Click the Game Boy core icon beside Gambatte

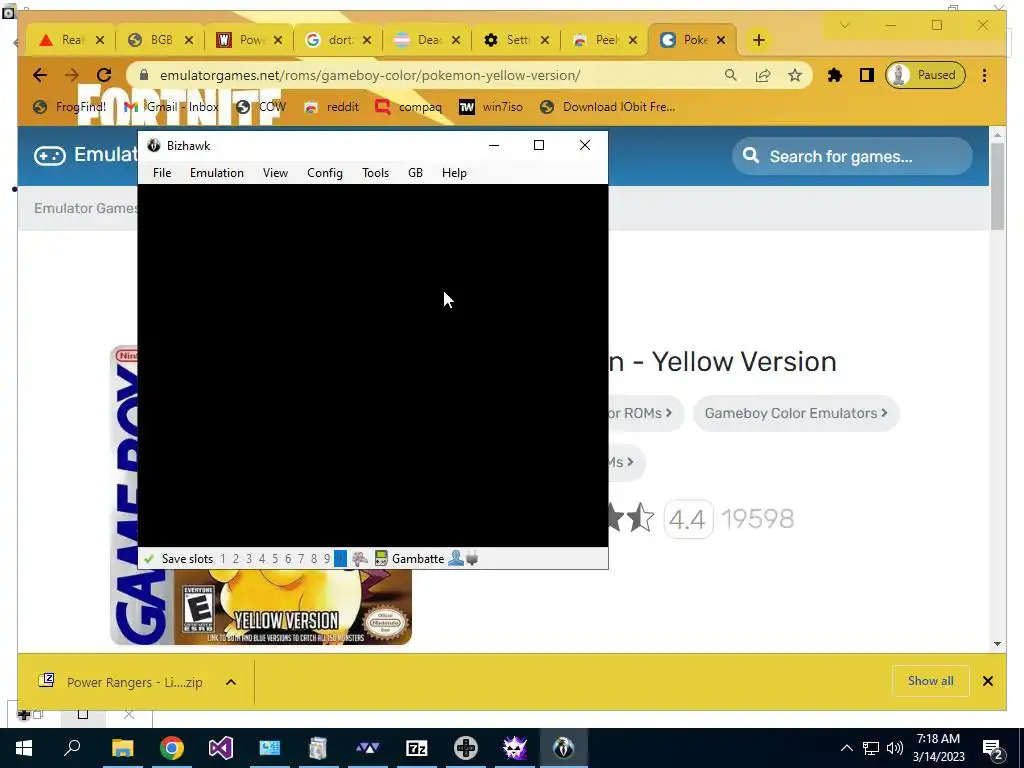381,558
